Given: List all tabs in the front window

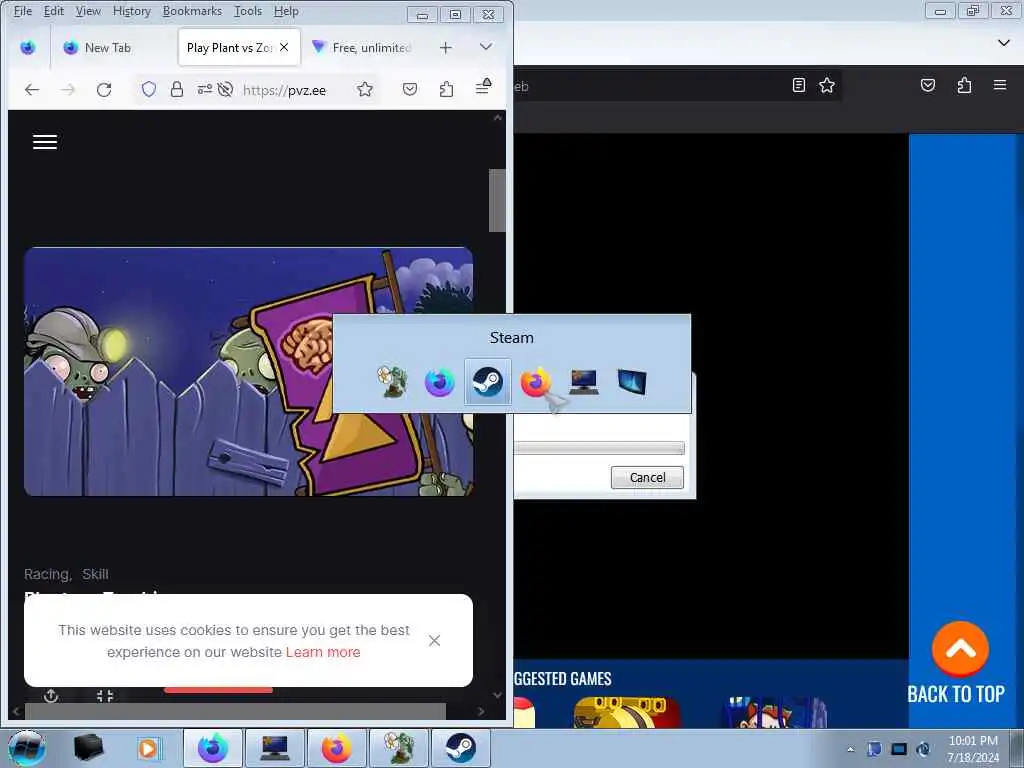Looking at the screenshot, I should (486, 47).
